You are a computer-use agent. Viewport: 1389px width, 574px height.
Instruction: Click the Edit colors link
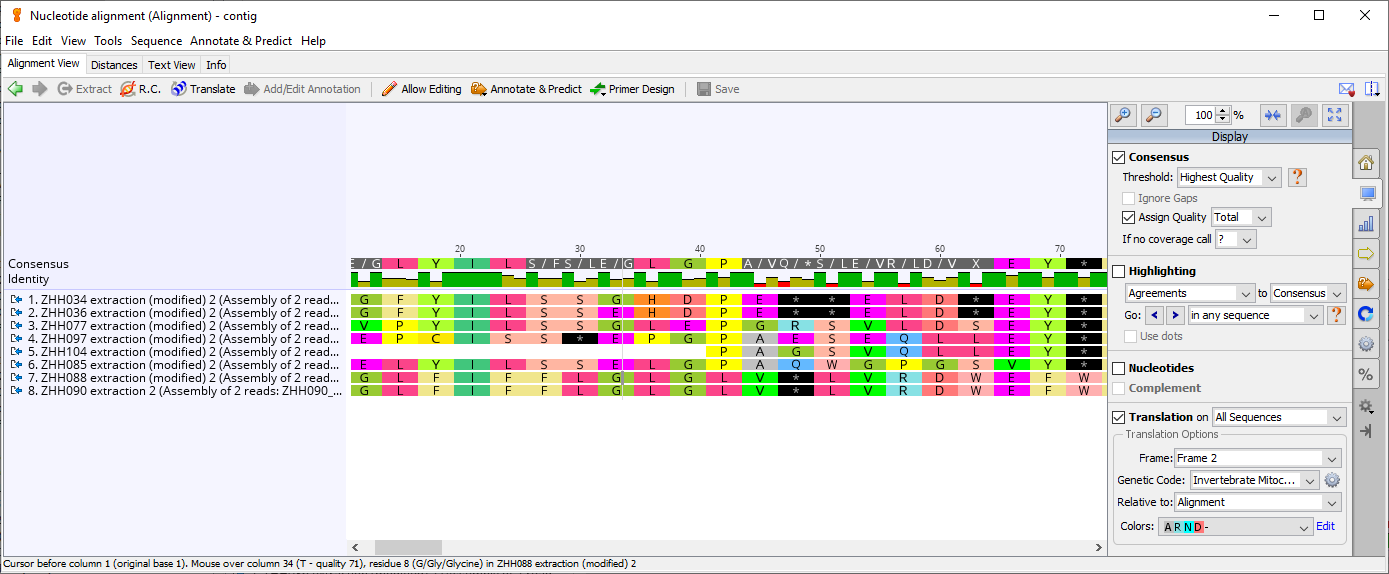(x=1325, y=526)
